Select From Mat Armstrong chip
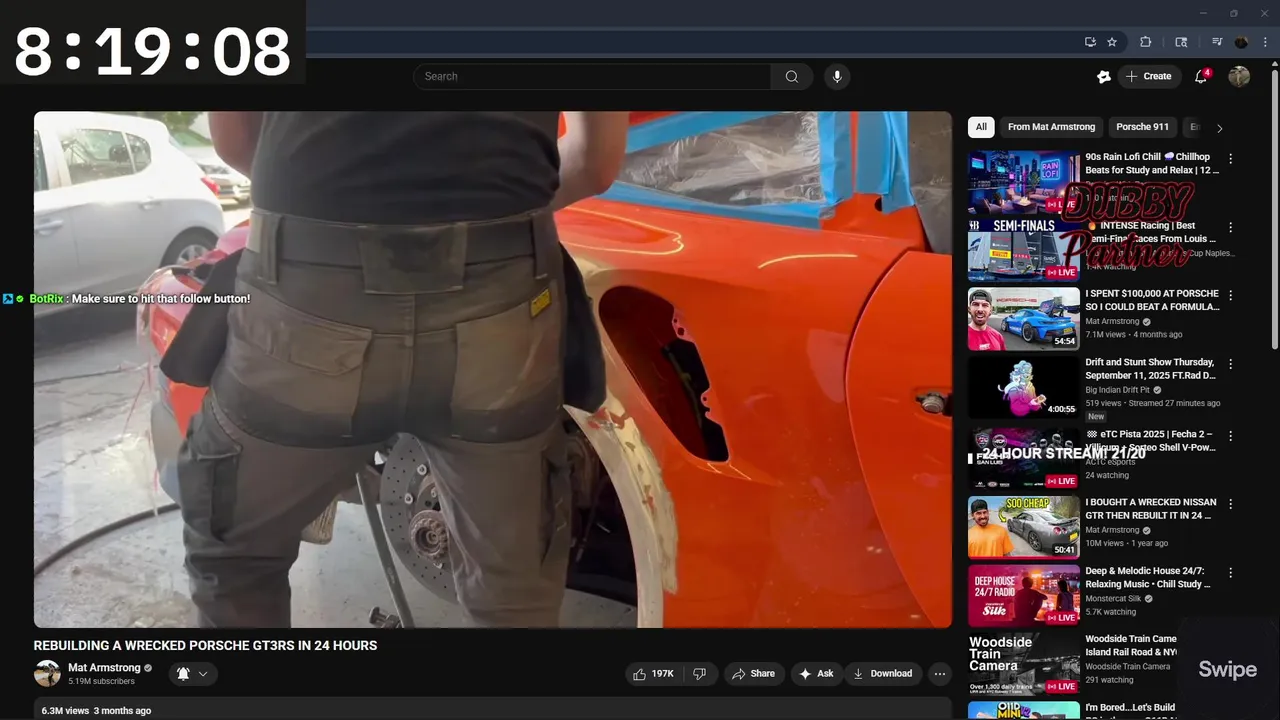This screenshot has height=720, width=1280. click(1051, 127)
